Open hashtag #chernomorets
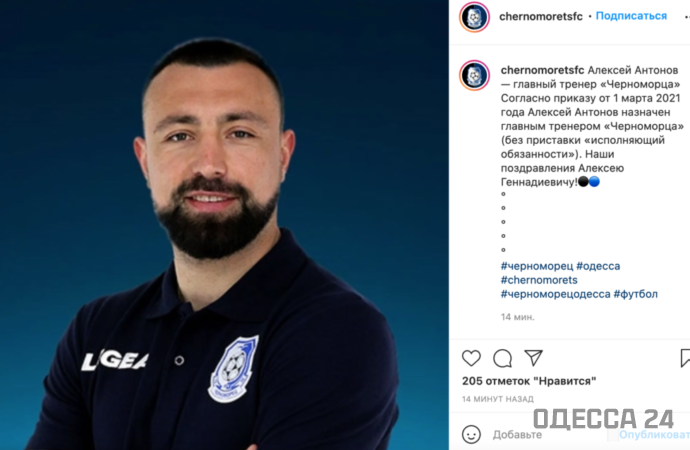The width and height of the screenshot is (690, 450). coord(539,280)
